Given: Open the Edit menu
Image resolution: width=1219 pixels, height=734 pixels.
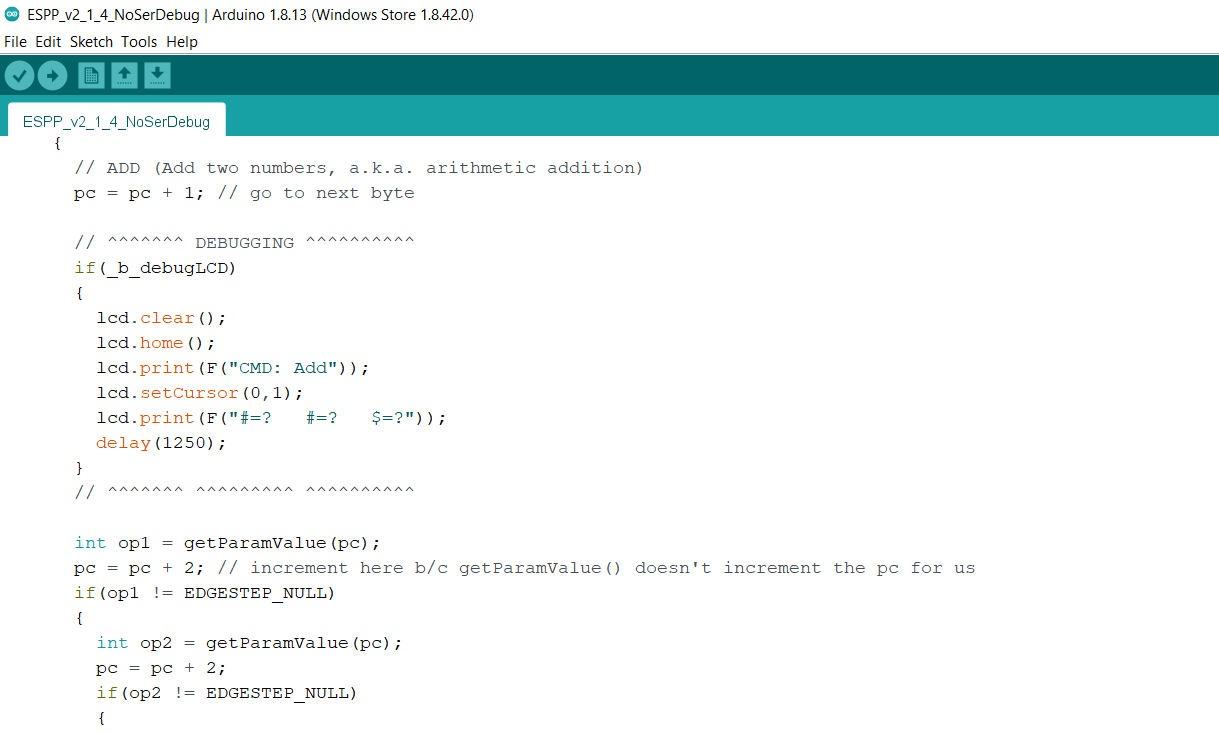Looking at the screenshot, I should (x=48, y=42).
